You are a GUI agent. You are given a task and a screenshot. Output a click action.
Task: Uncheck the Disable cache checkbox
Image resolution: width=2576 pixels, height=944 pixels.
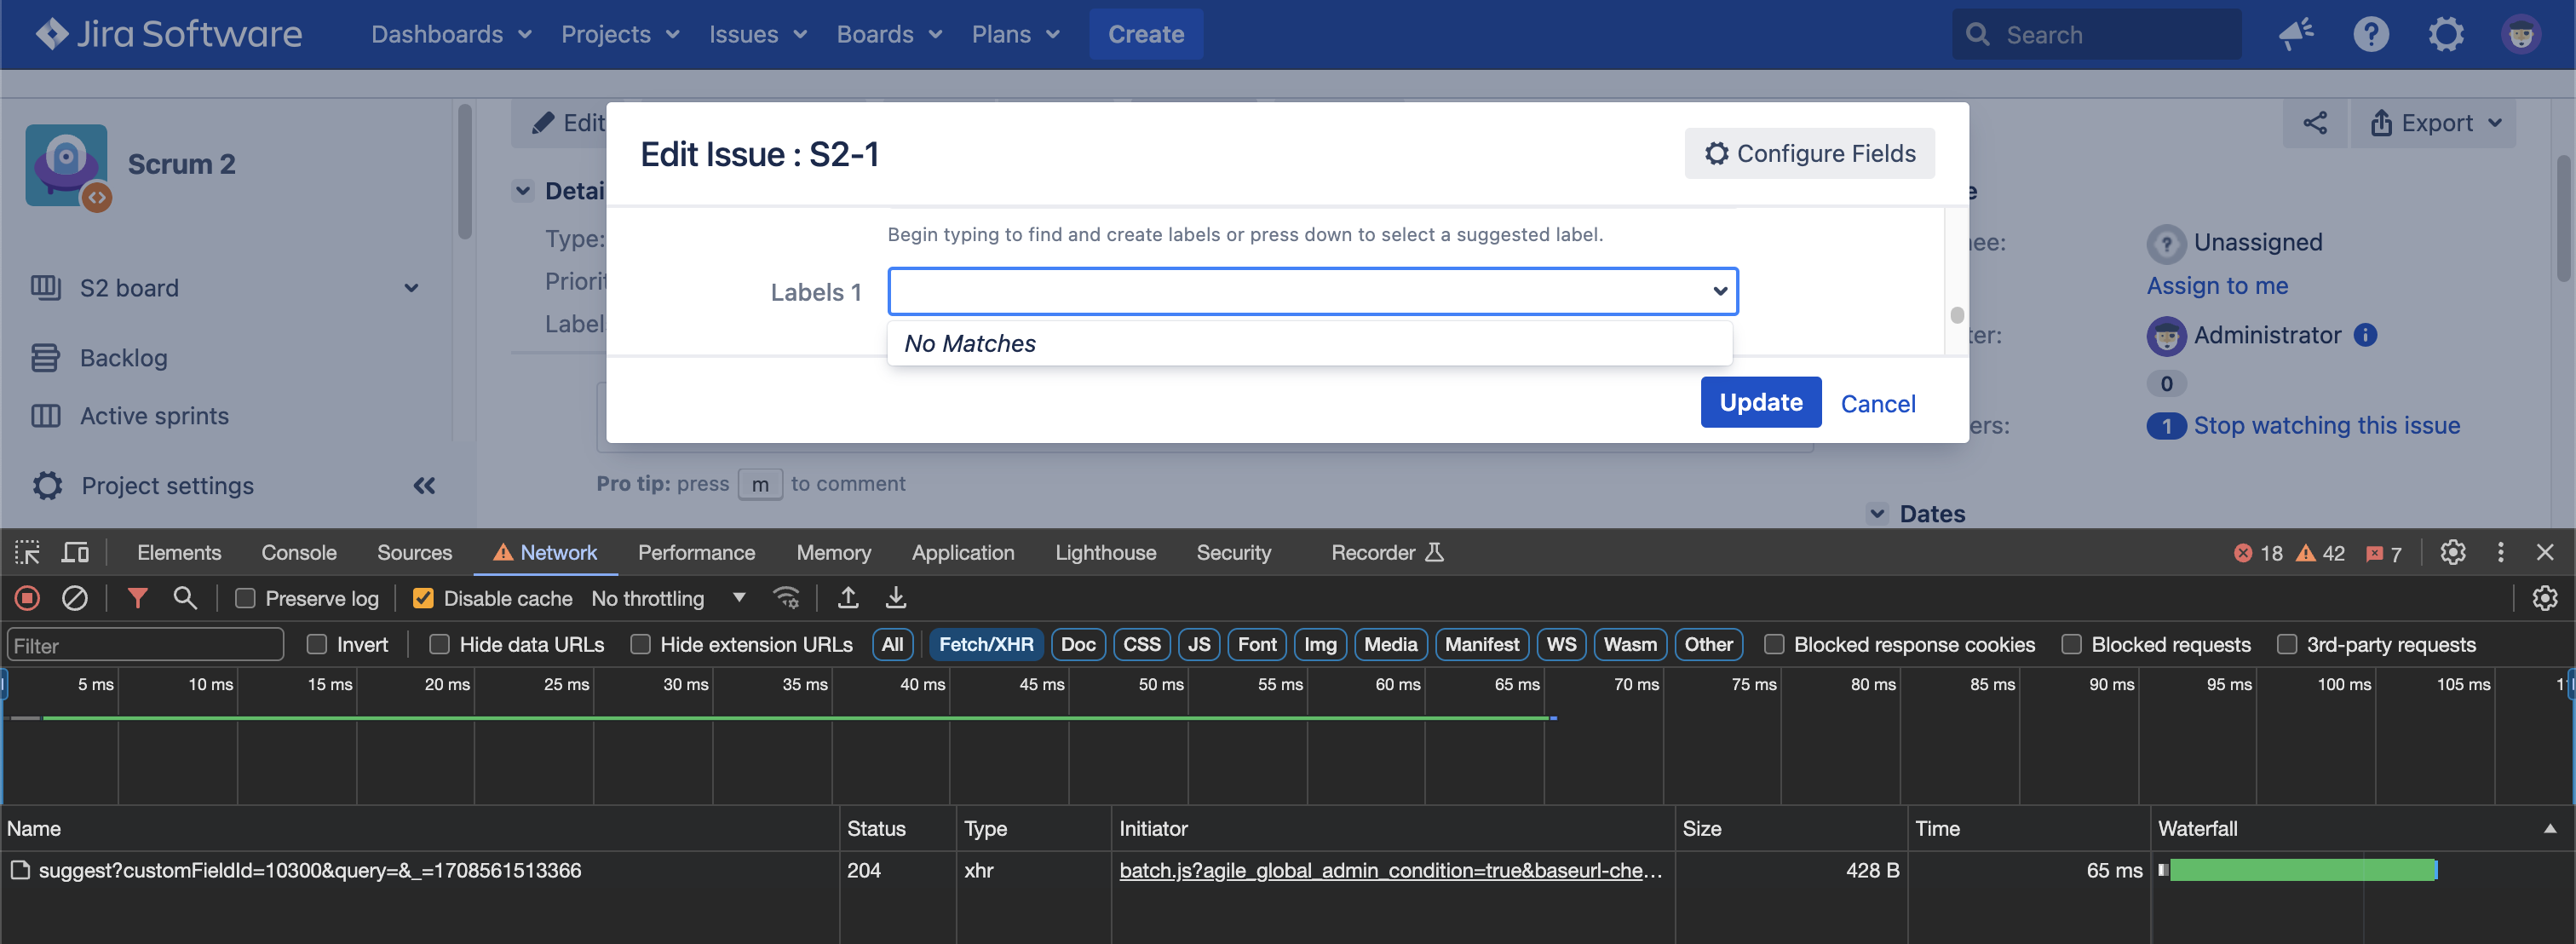pos(424,598)
